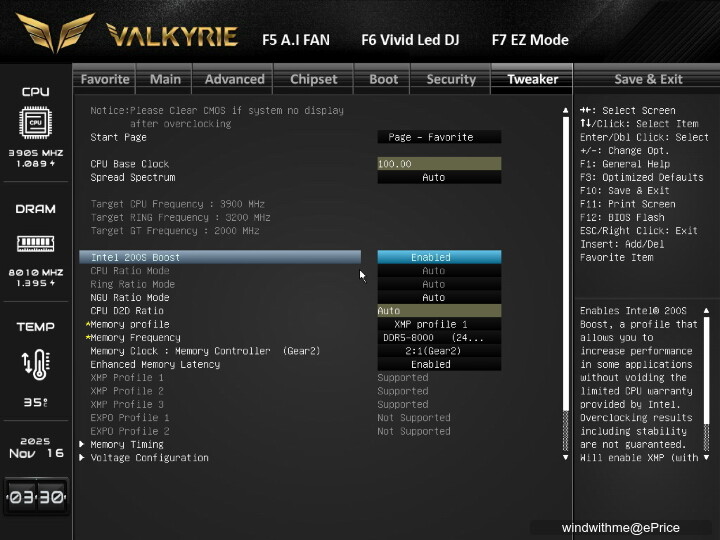Open the Memory profile XMP dropdown
720x540 pixels.
tap(439, 325)
